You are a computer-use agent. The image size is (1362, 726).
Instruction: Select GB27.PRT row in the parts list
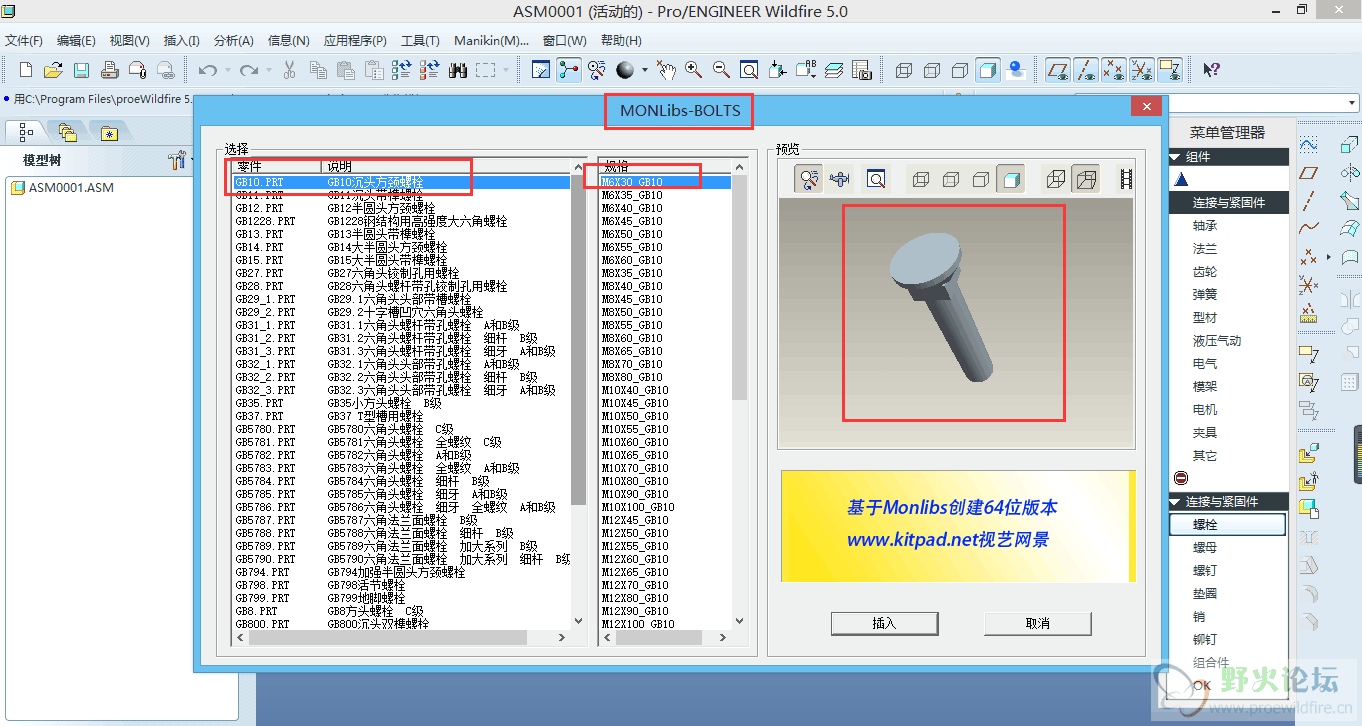coord(400,273)
